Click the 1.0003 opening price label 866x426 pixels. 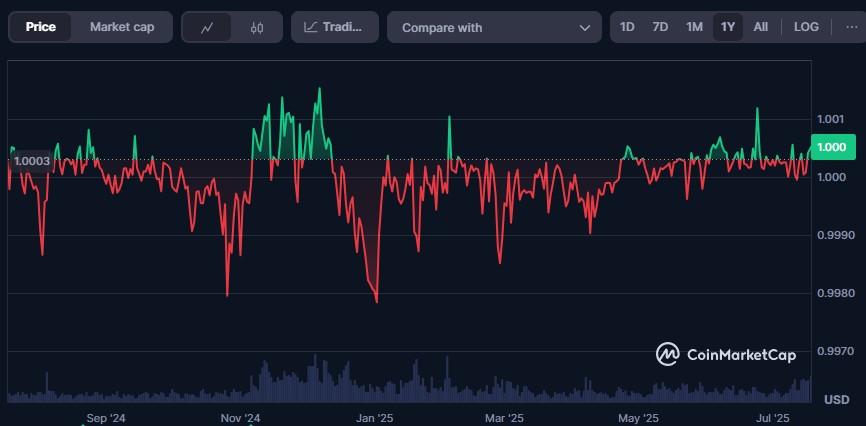[31, 160]
